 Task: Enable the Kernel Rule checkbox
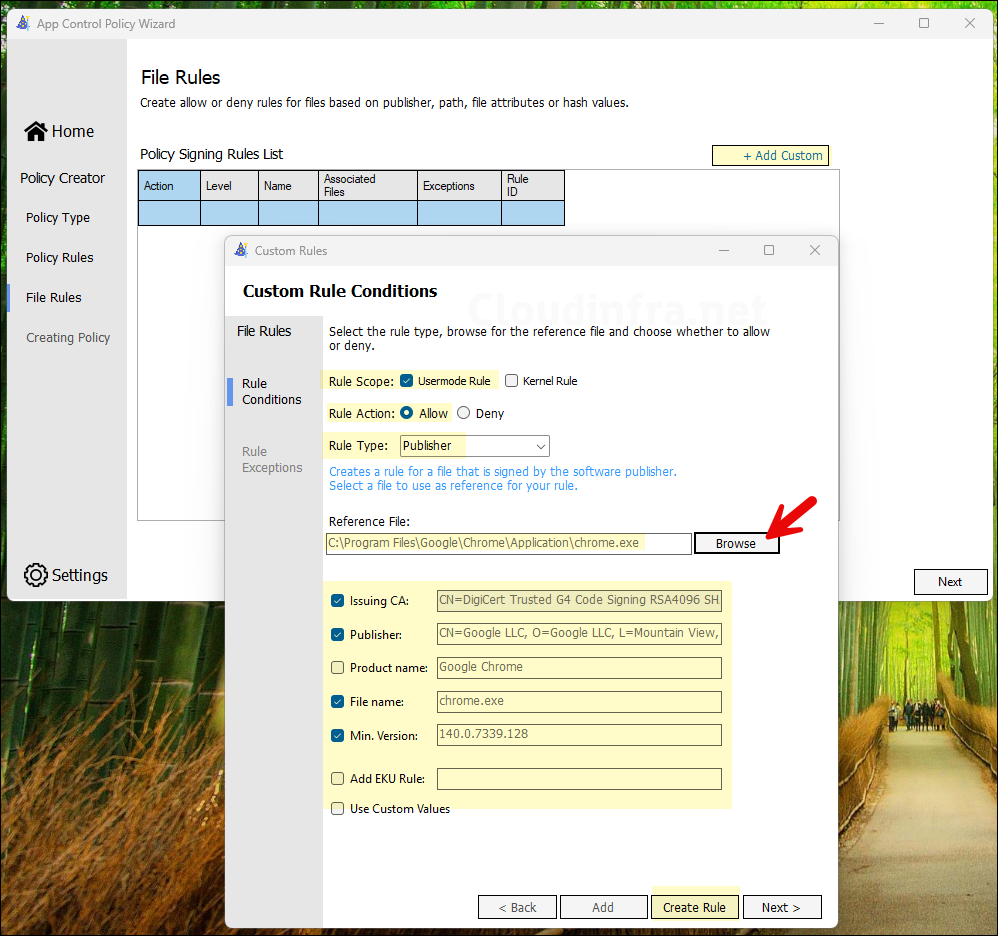tap(512, 381)
